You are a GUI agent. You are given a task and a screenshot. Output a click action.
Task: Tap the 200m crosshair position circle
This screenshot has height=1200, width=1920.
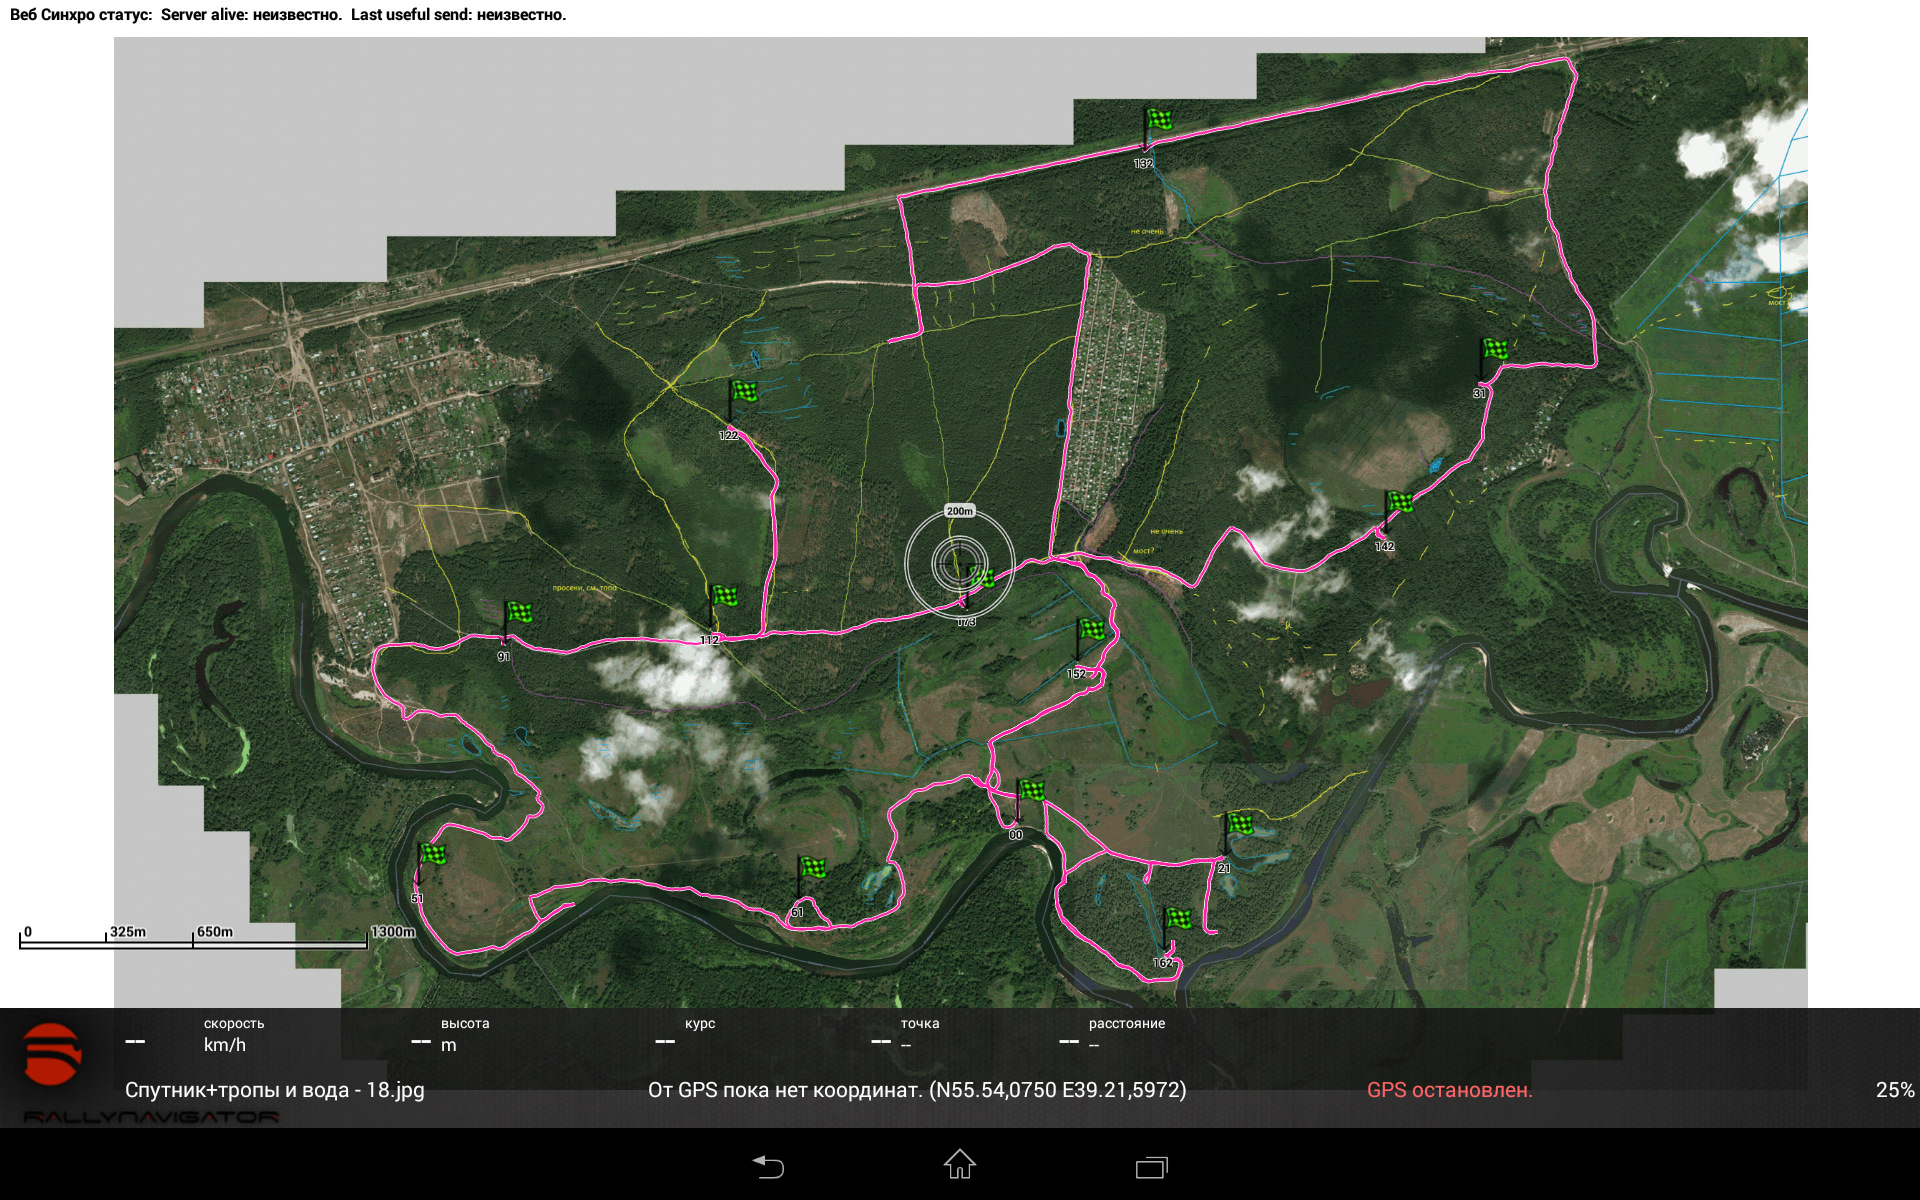[x=959, y=563]
